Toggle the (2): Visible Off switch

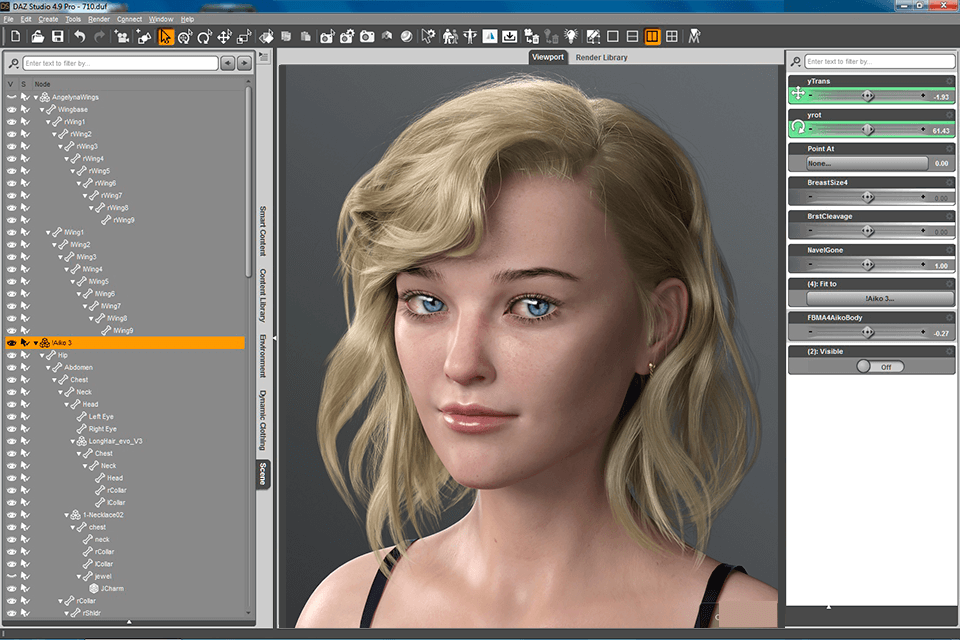(x=879, y=366)
